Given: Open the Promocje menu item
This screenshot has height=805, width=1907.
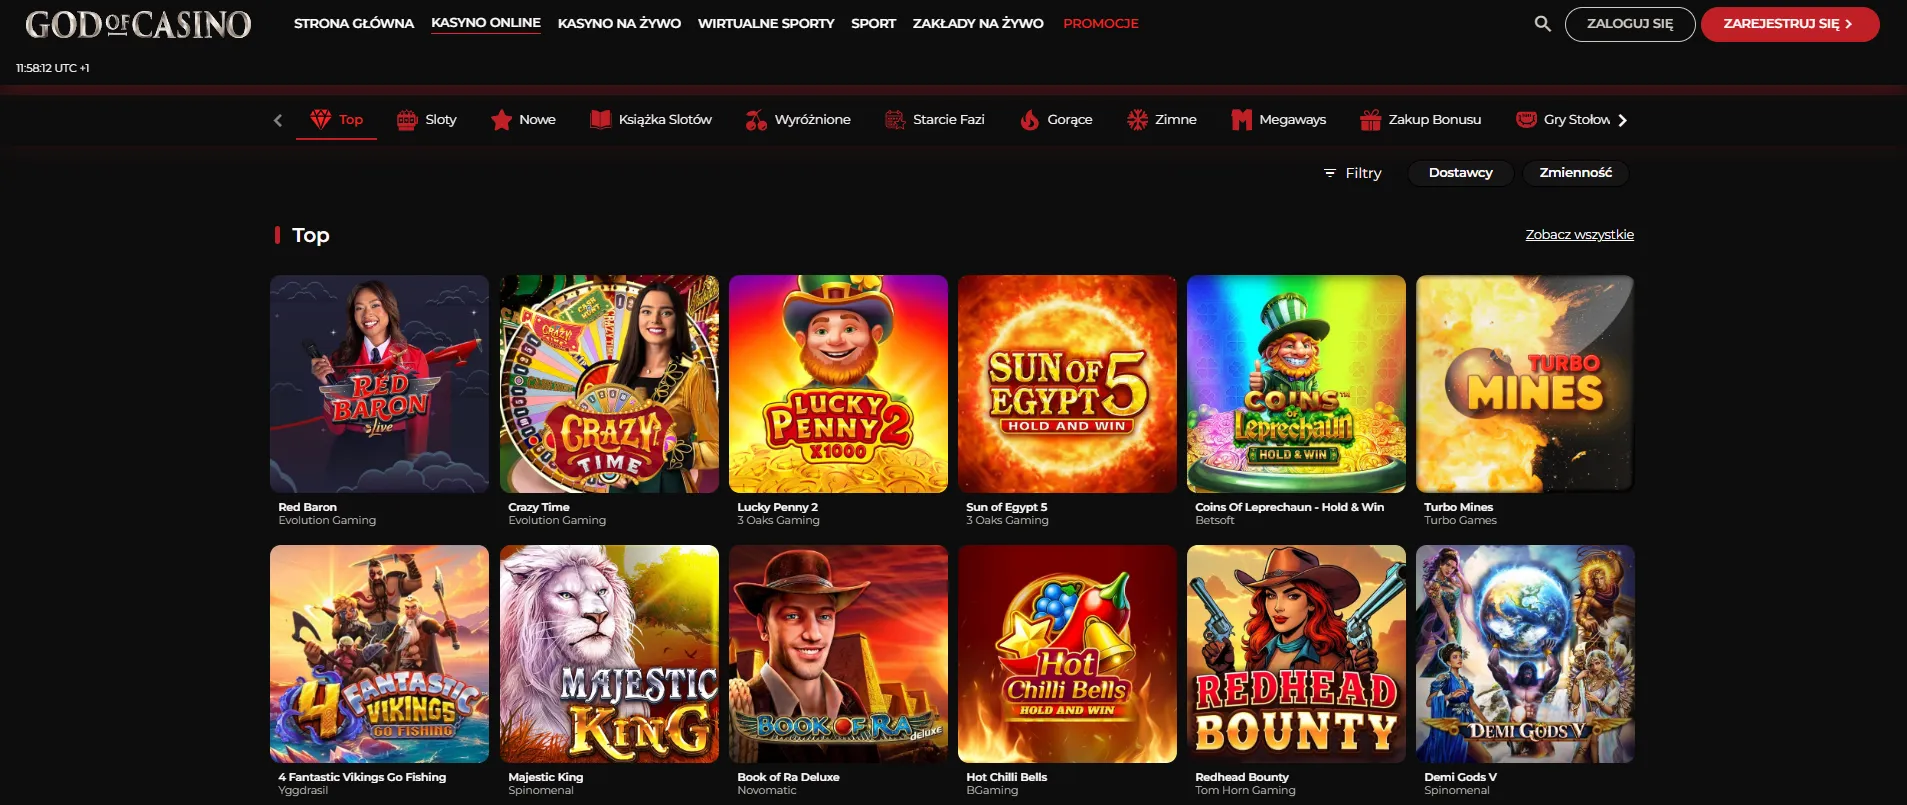Looking at the screenshot, I should [x=1101, y=23].
